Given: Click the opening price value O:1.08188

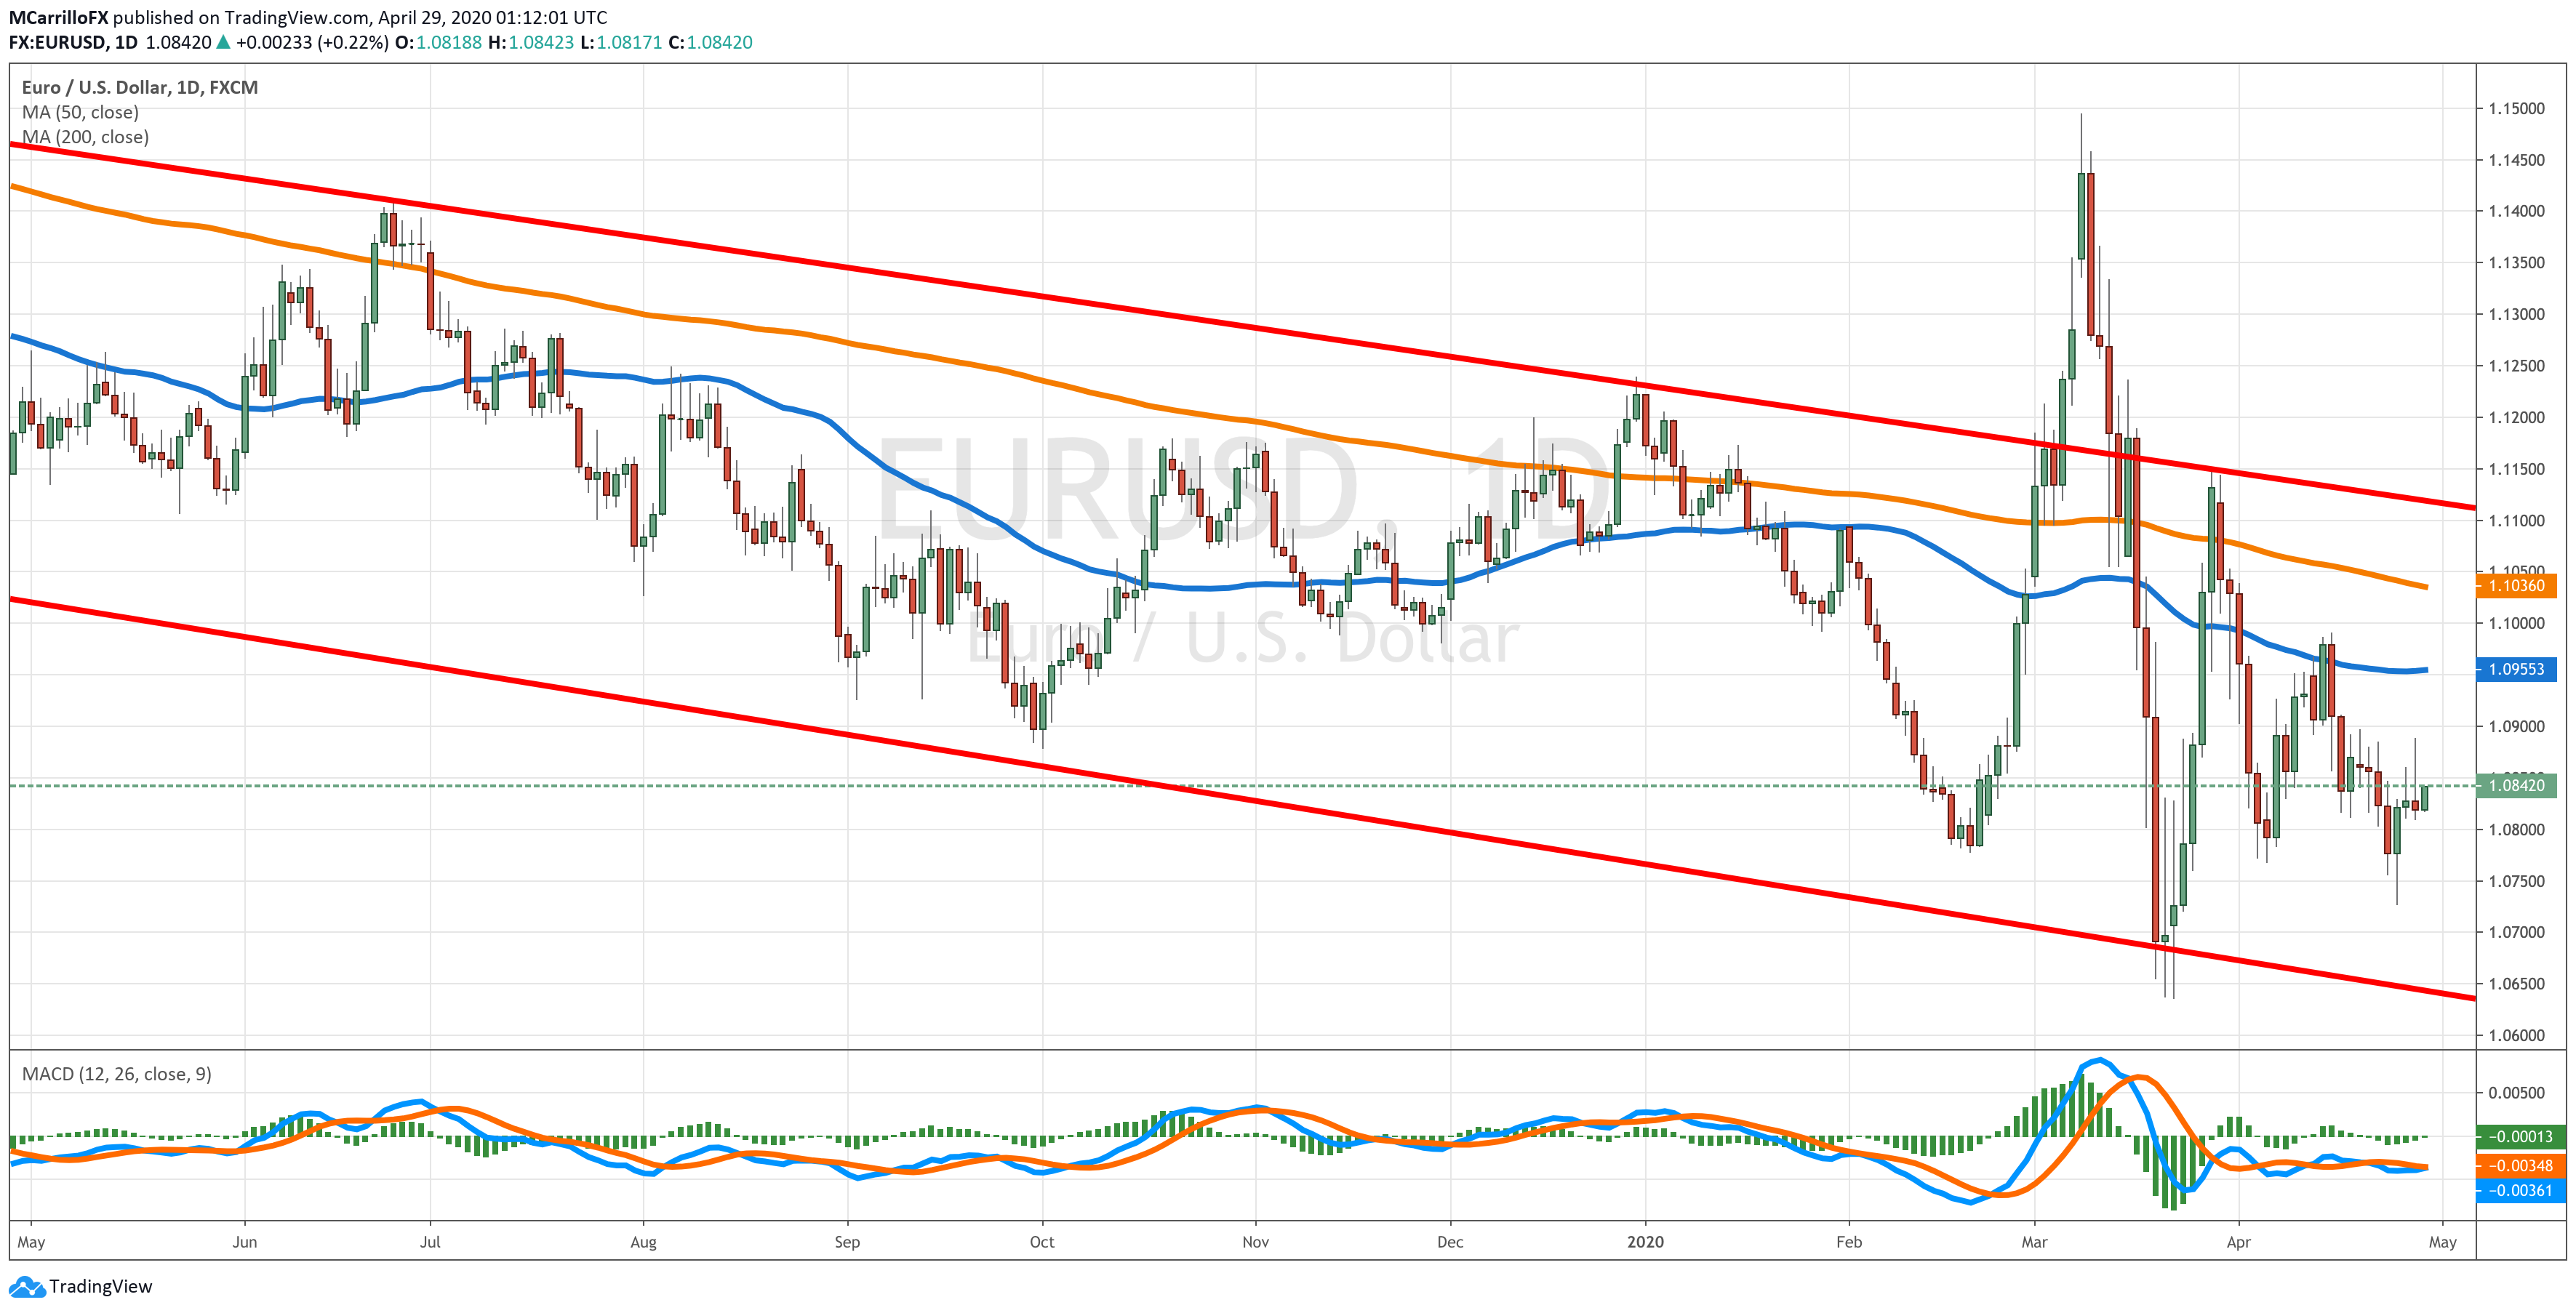Looking at the screenshot, I should 438,42.
